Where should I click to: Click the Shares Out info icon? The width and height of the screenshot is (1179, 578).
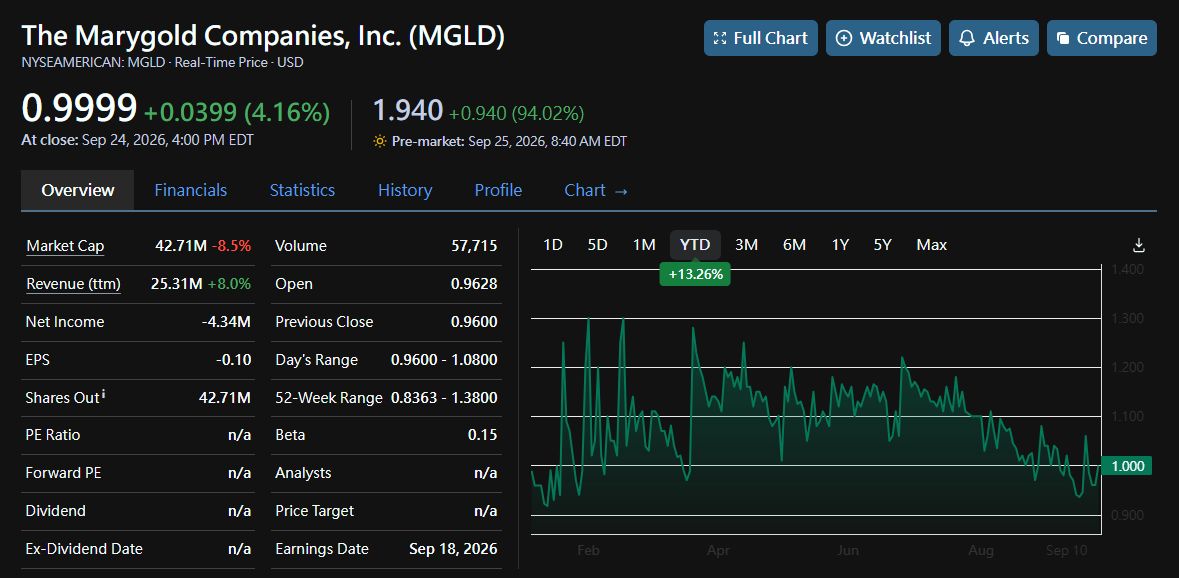[103, 395]
